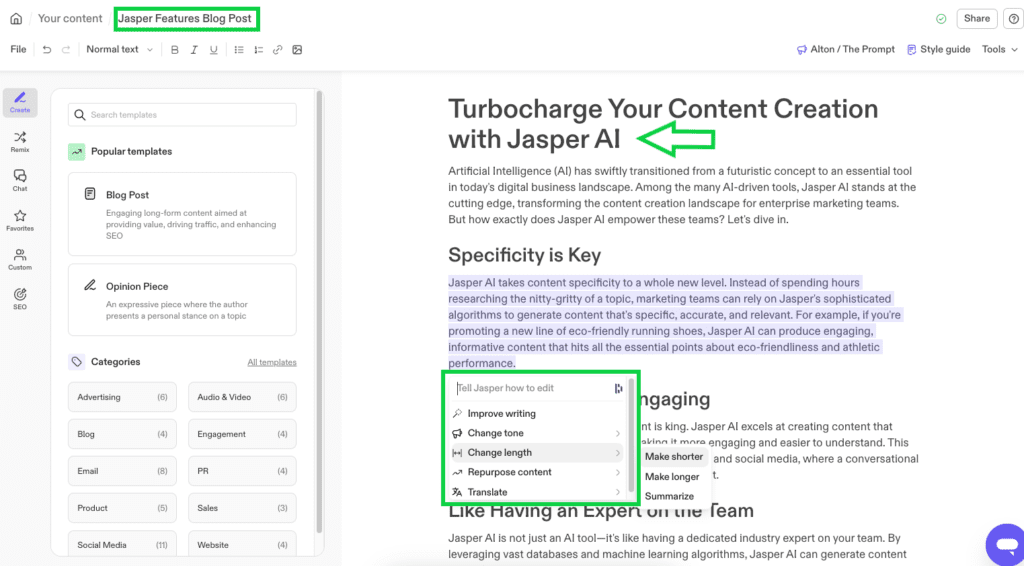Open Alton / The Prompt brand voice
This screenshot has height=566, width=1024.
click(x=846, y=50)
